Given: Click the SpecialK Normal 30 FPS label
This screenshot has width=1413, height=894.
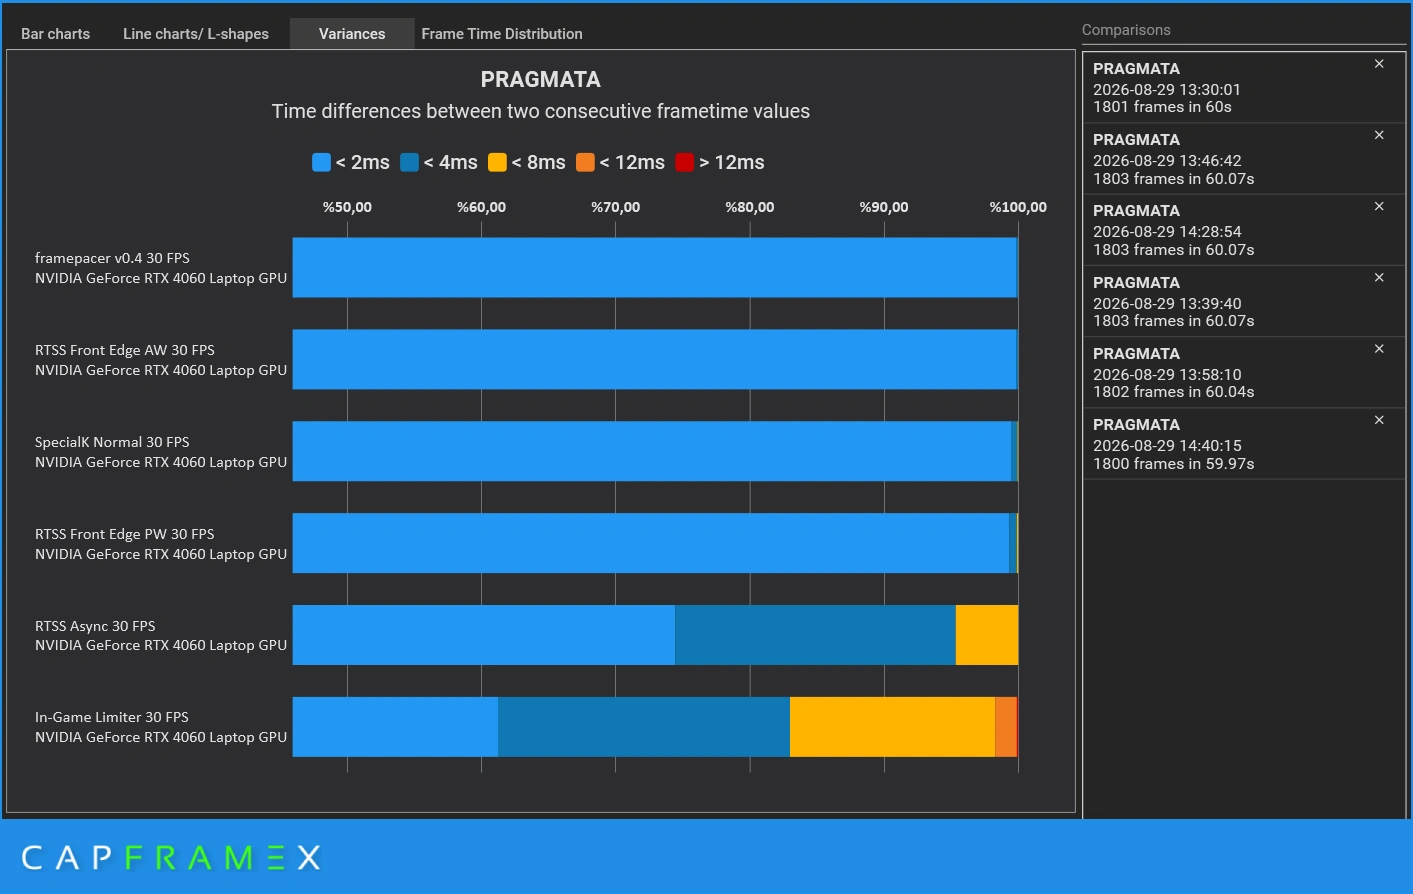Looking at the screenshot, I should click(112, 442).
